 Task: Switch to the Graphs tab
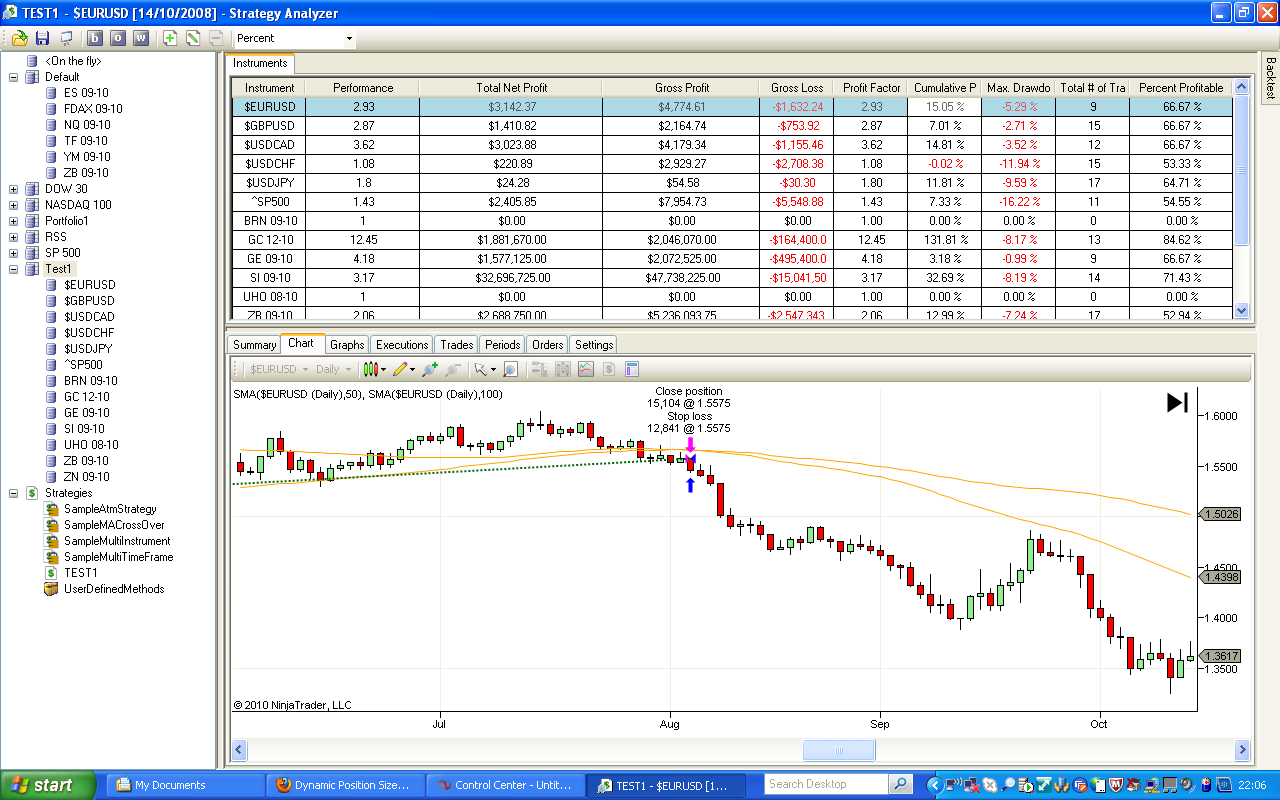tap(347, 345)
